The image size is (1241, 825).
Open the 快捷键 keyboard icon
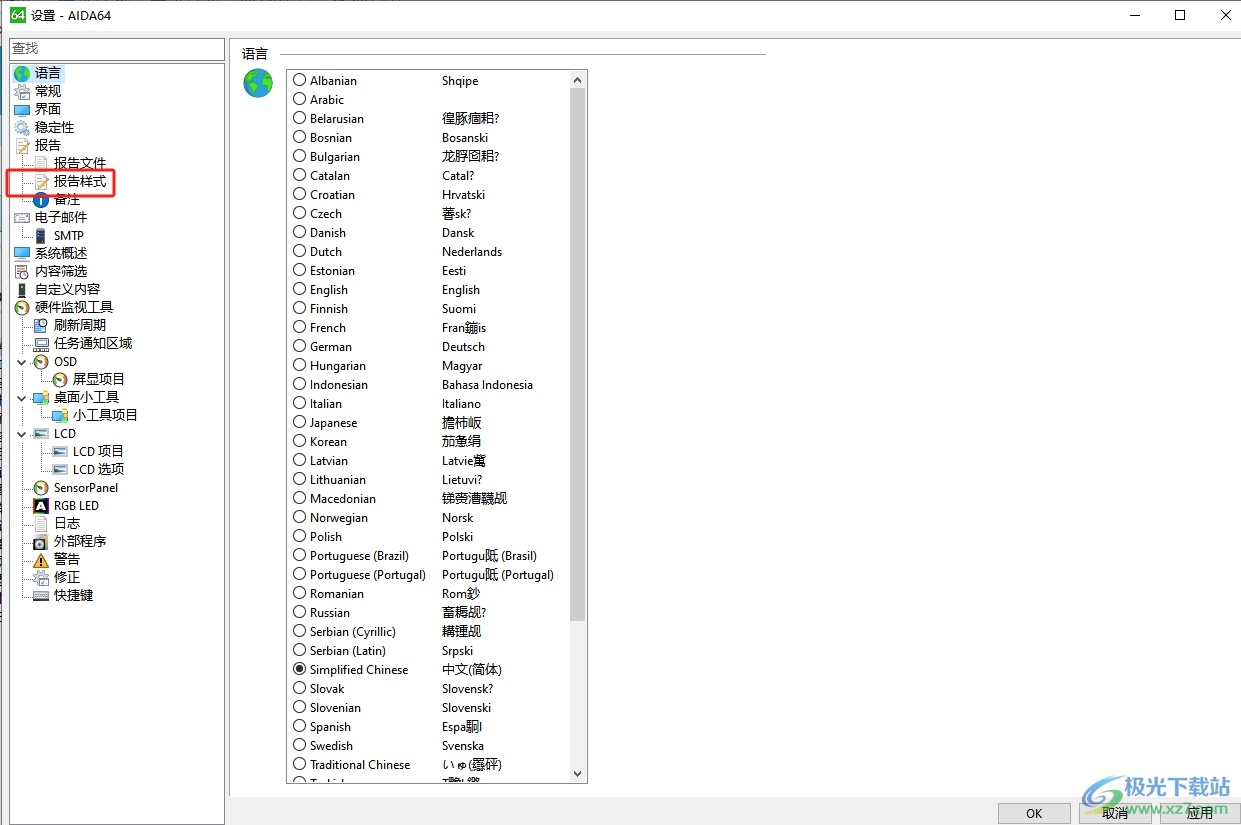click(41, 595)
